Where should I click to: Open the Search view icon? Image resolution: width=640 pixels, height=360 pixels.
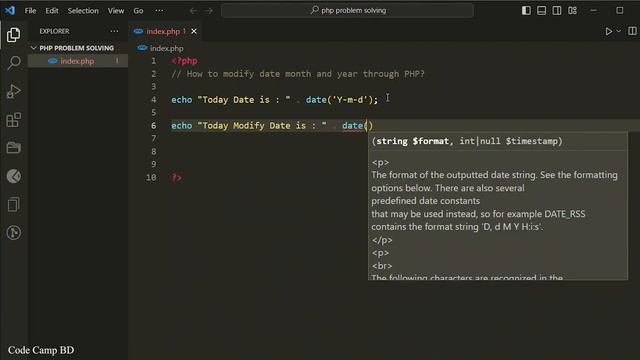click(x=13, y=63)
